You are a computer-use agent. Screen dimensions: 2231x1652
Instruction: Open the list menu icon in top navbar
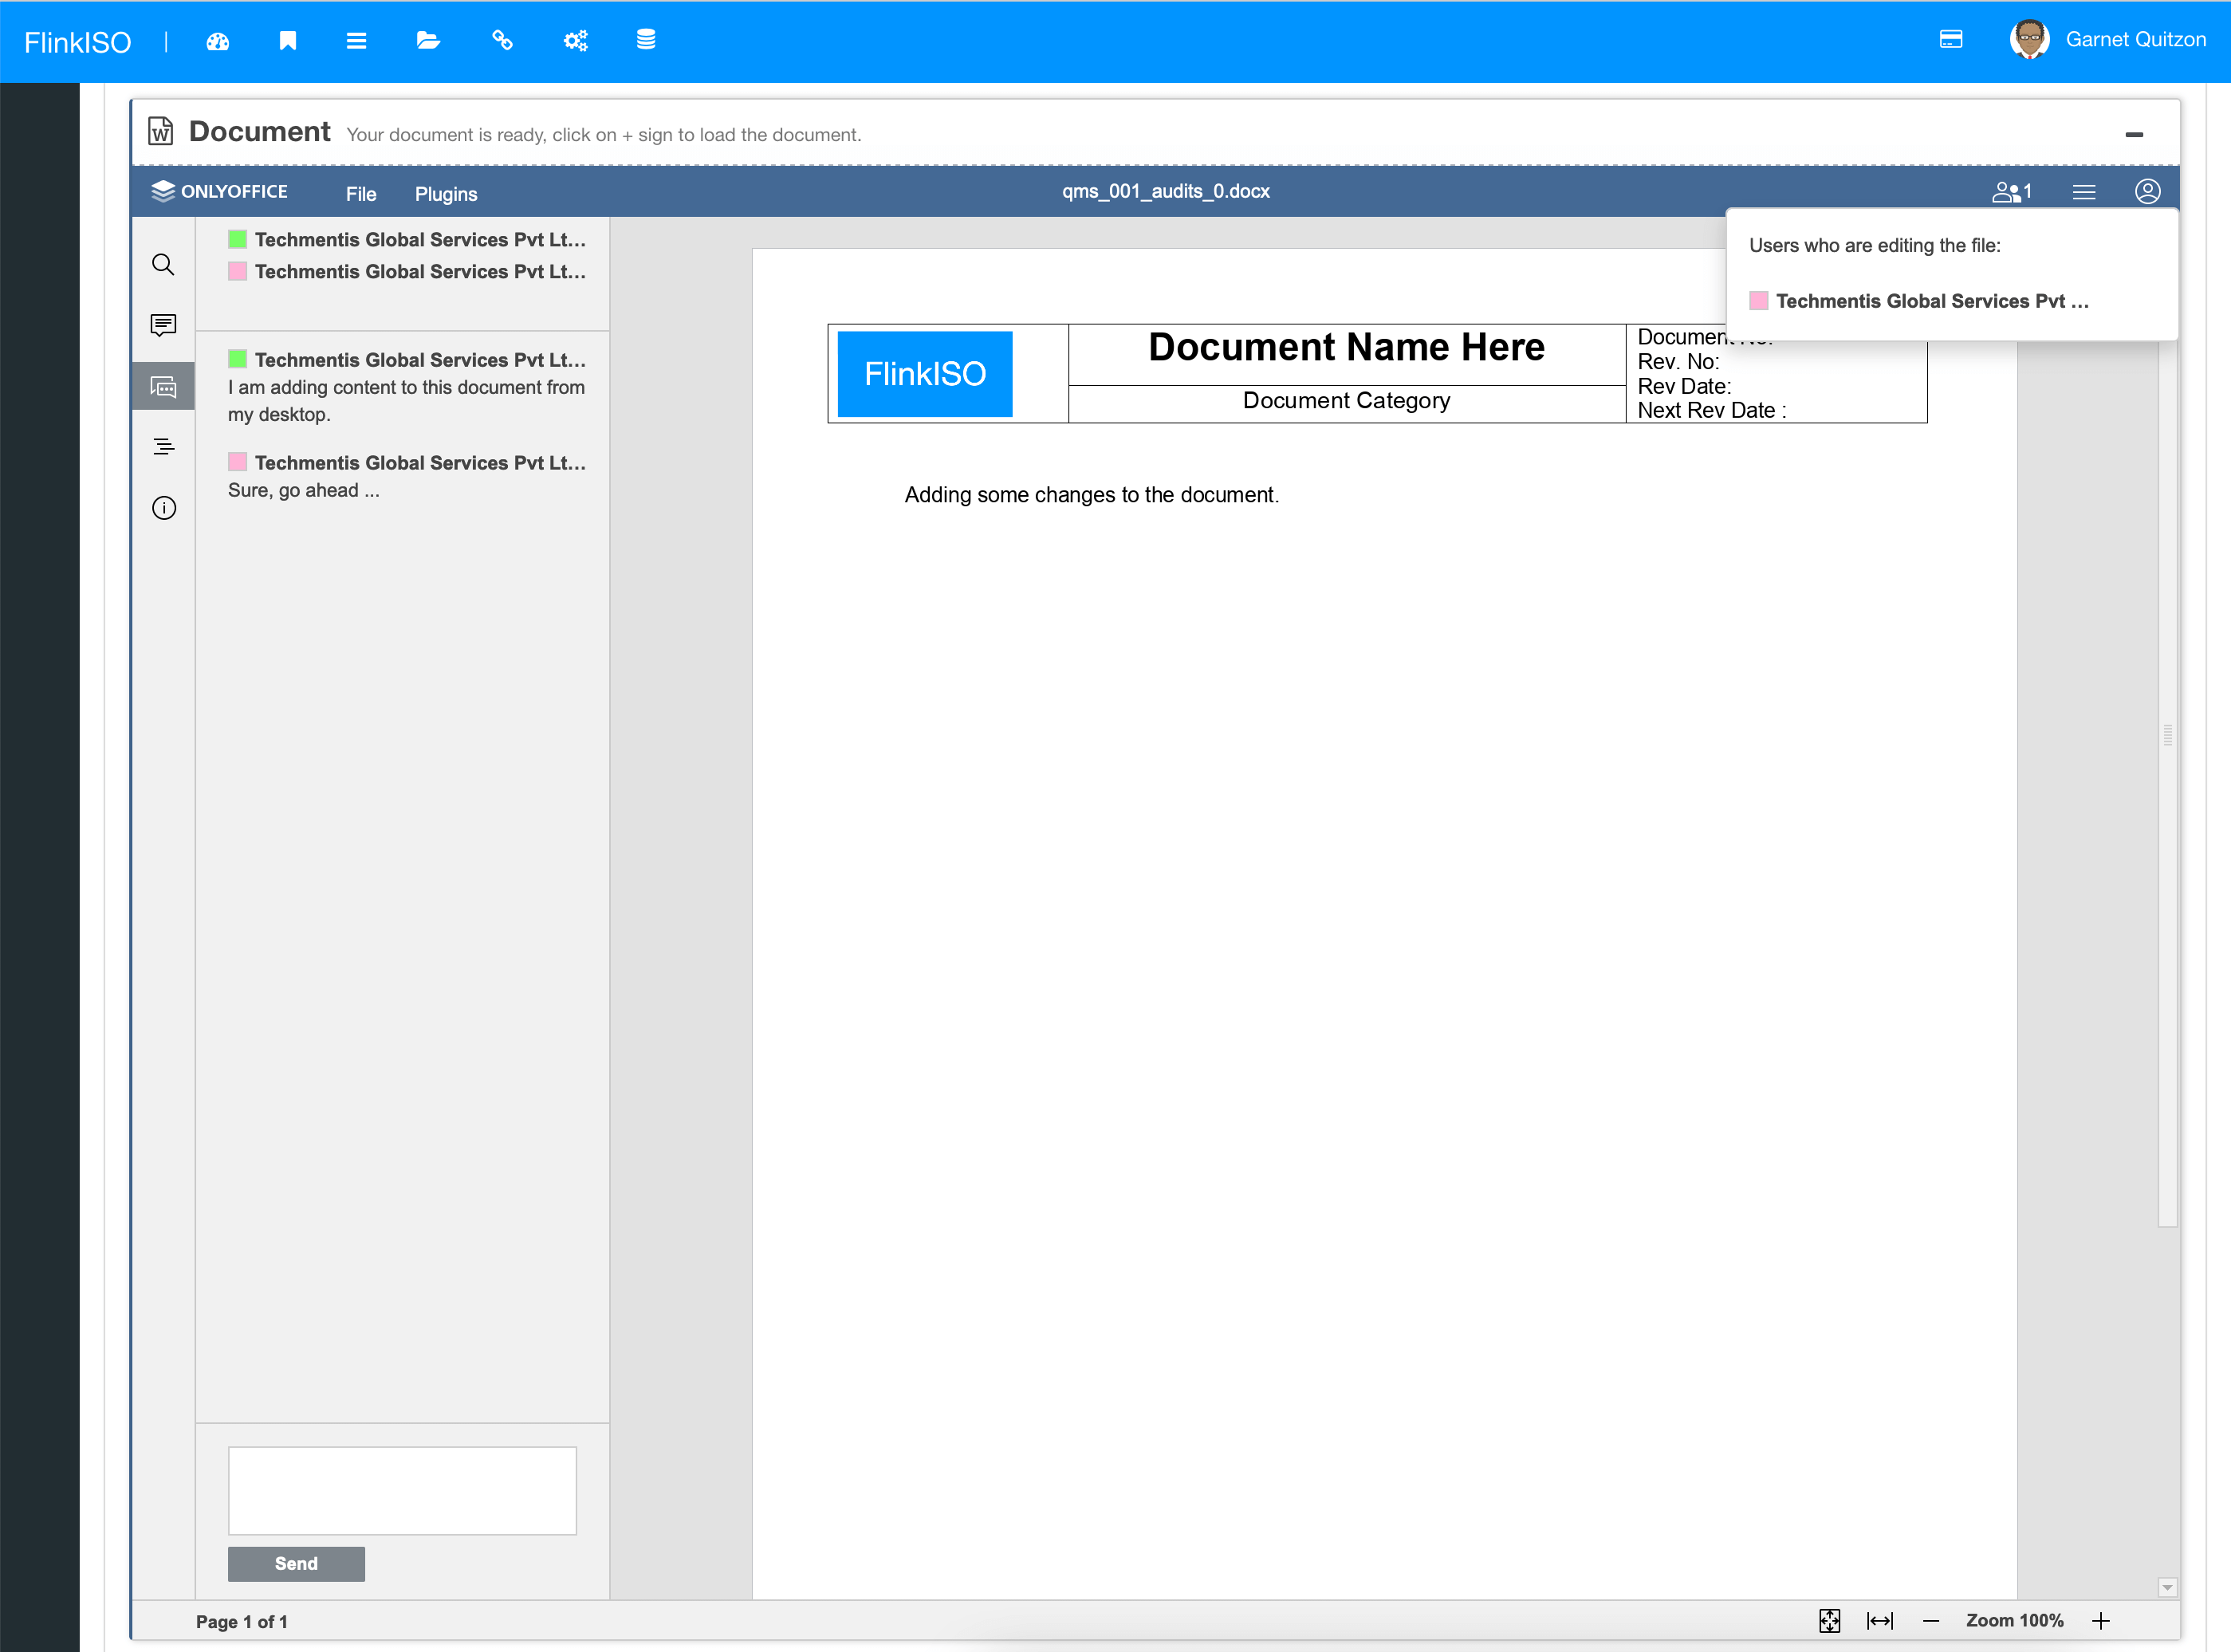coord(356,41)
